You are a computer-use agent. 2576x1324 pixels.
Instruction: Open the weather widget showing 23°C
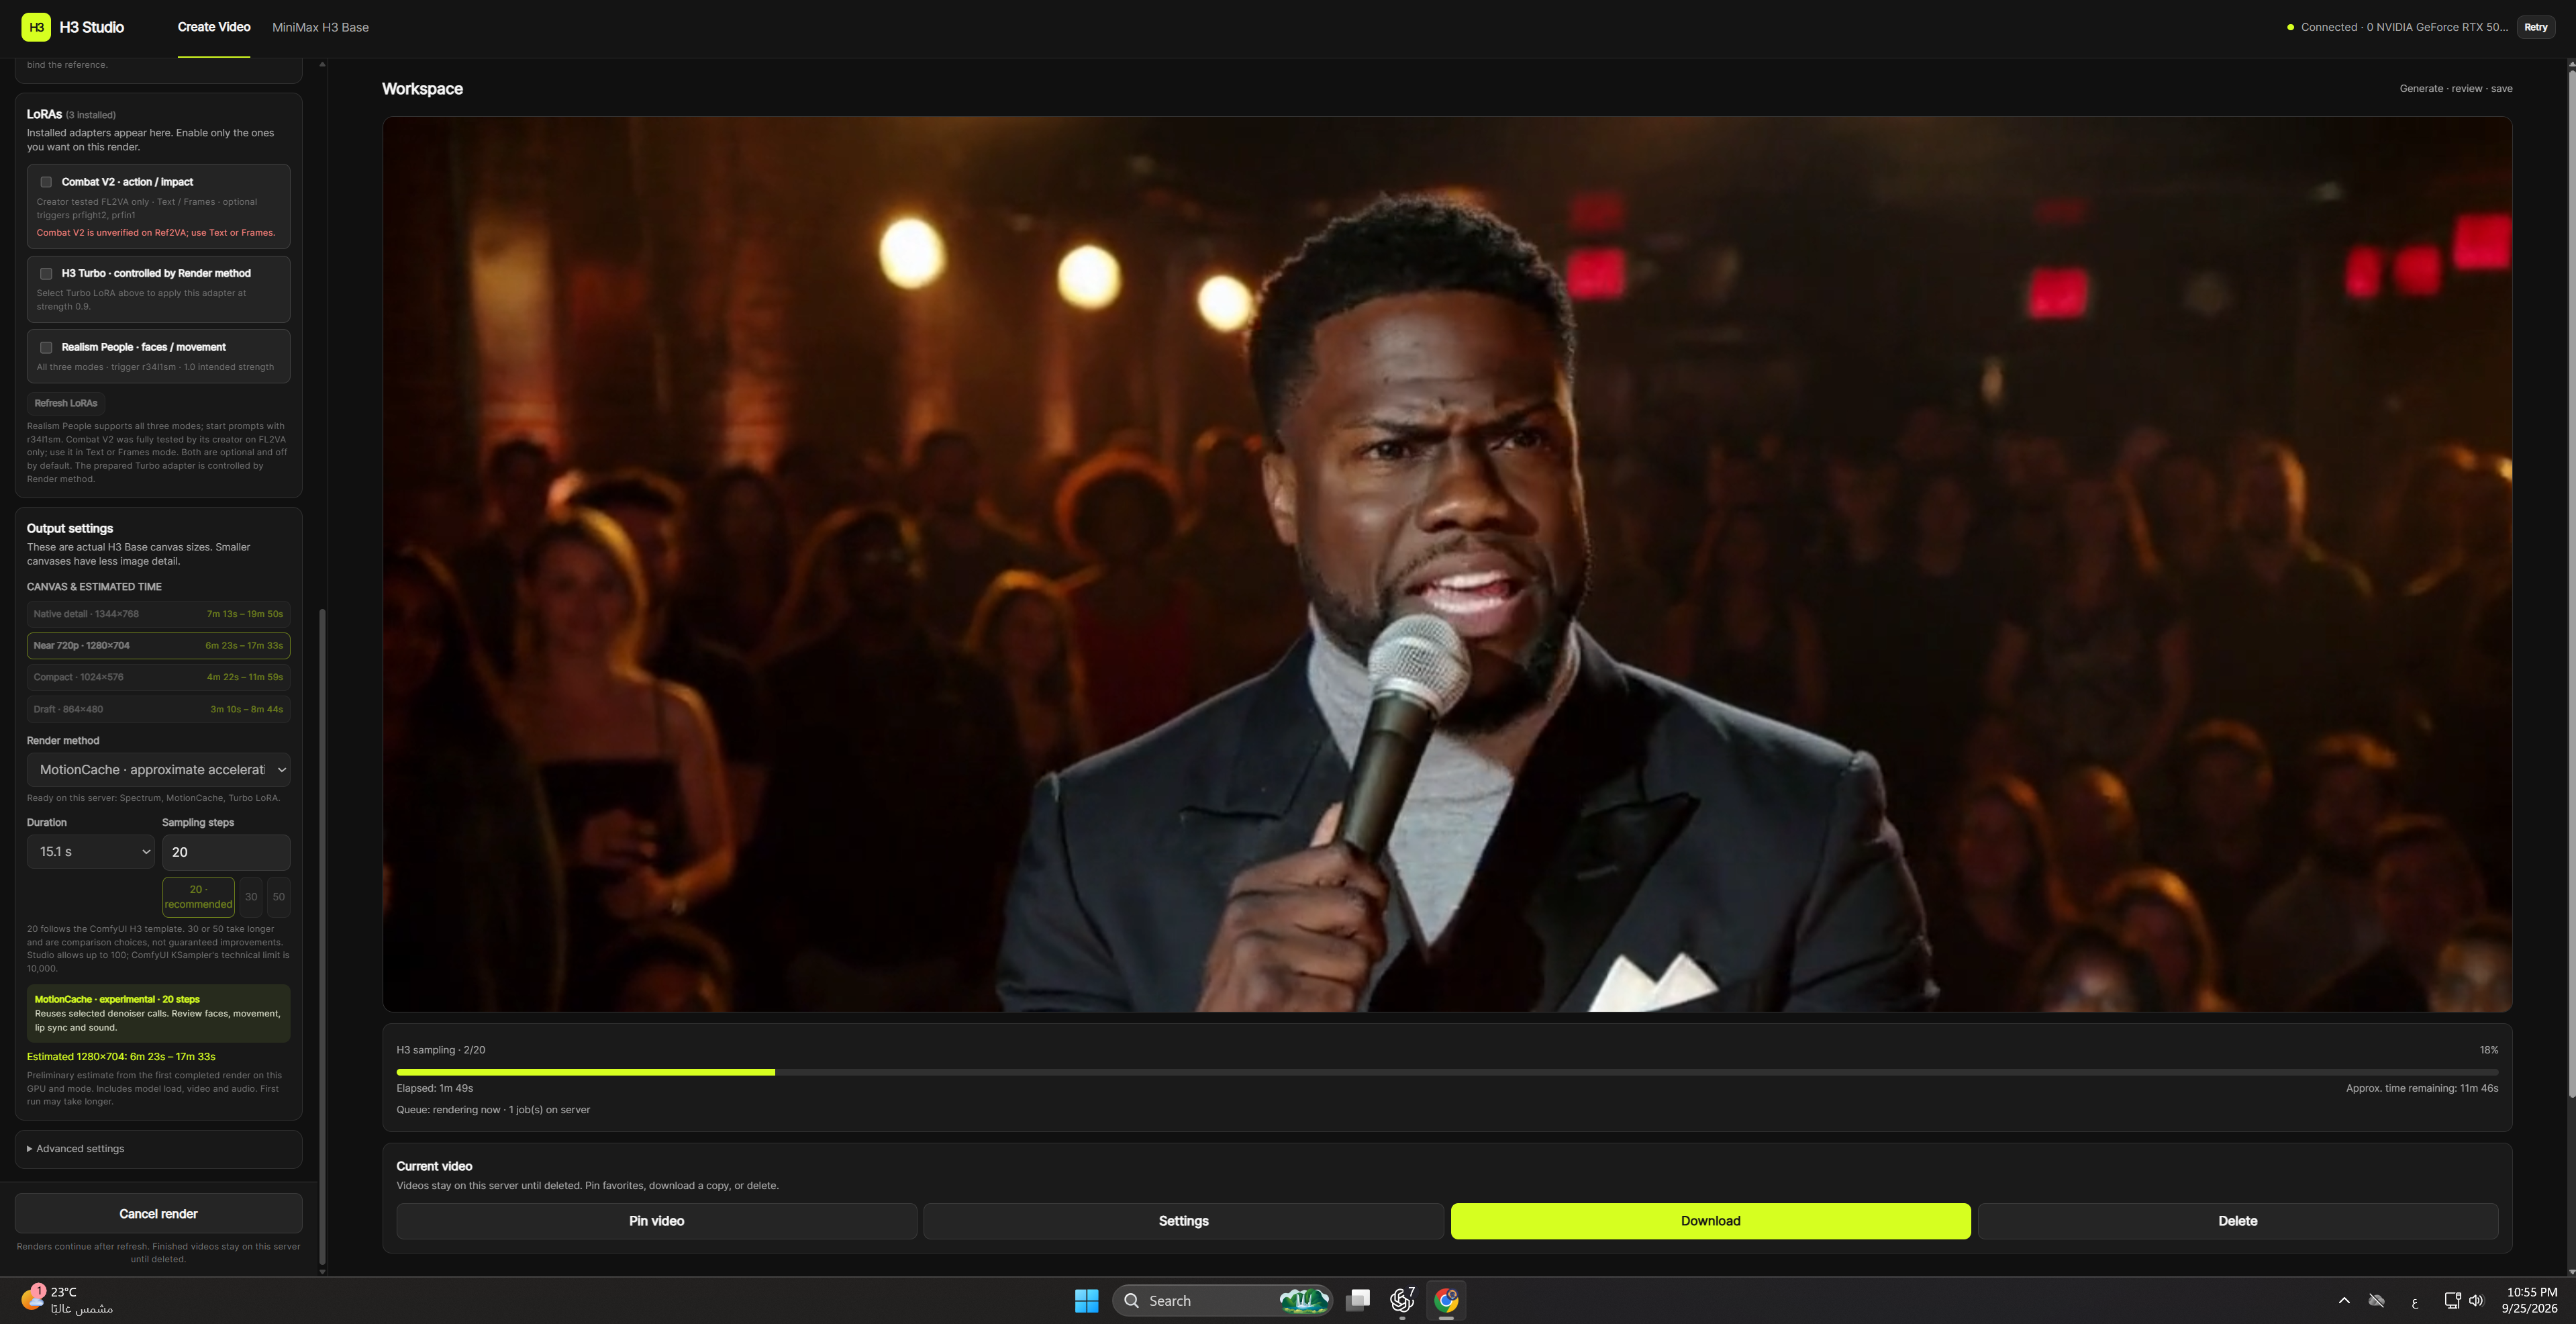tap(68, 1300)
